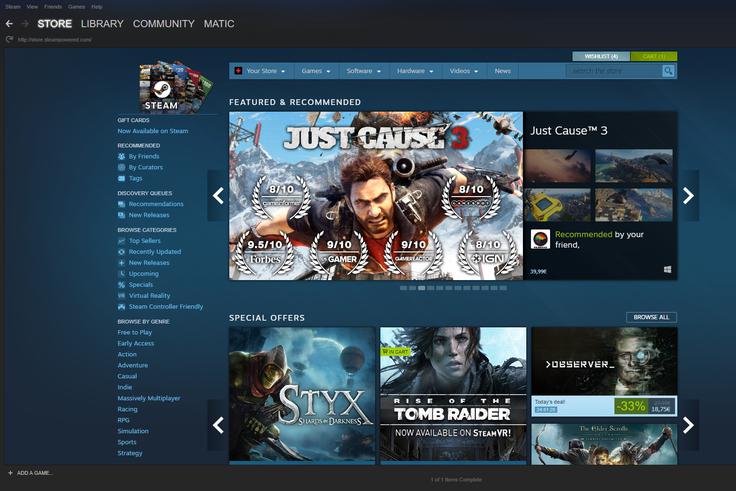Click the Recommendations queue icon
This screenshot has height=491, width=736.
pos(122,204)
